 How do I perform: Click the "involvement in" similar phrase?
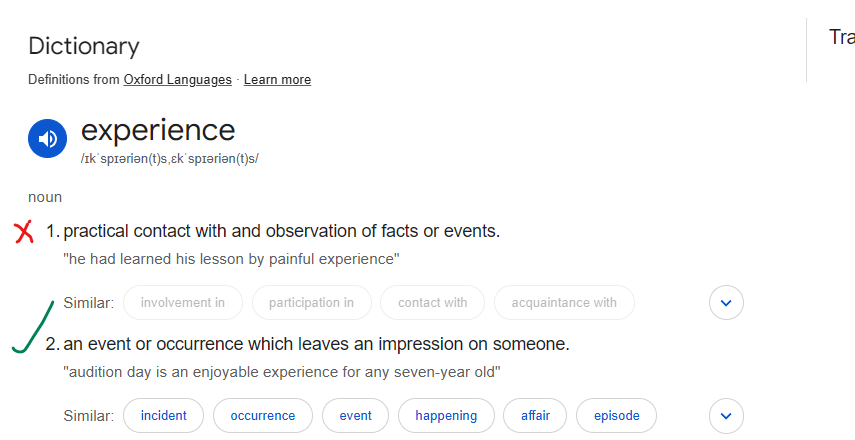click(x=182, y=302)
